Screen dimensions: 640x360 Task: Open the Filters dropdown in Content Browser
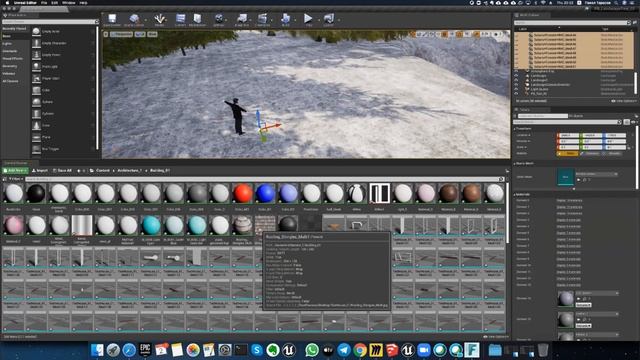[x=16, y=179]
